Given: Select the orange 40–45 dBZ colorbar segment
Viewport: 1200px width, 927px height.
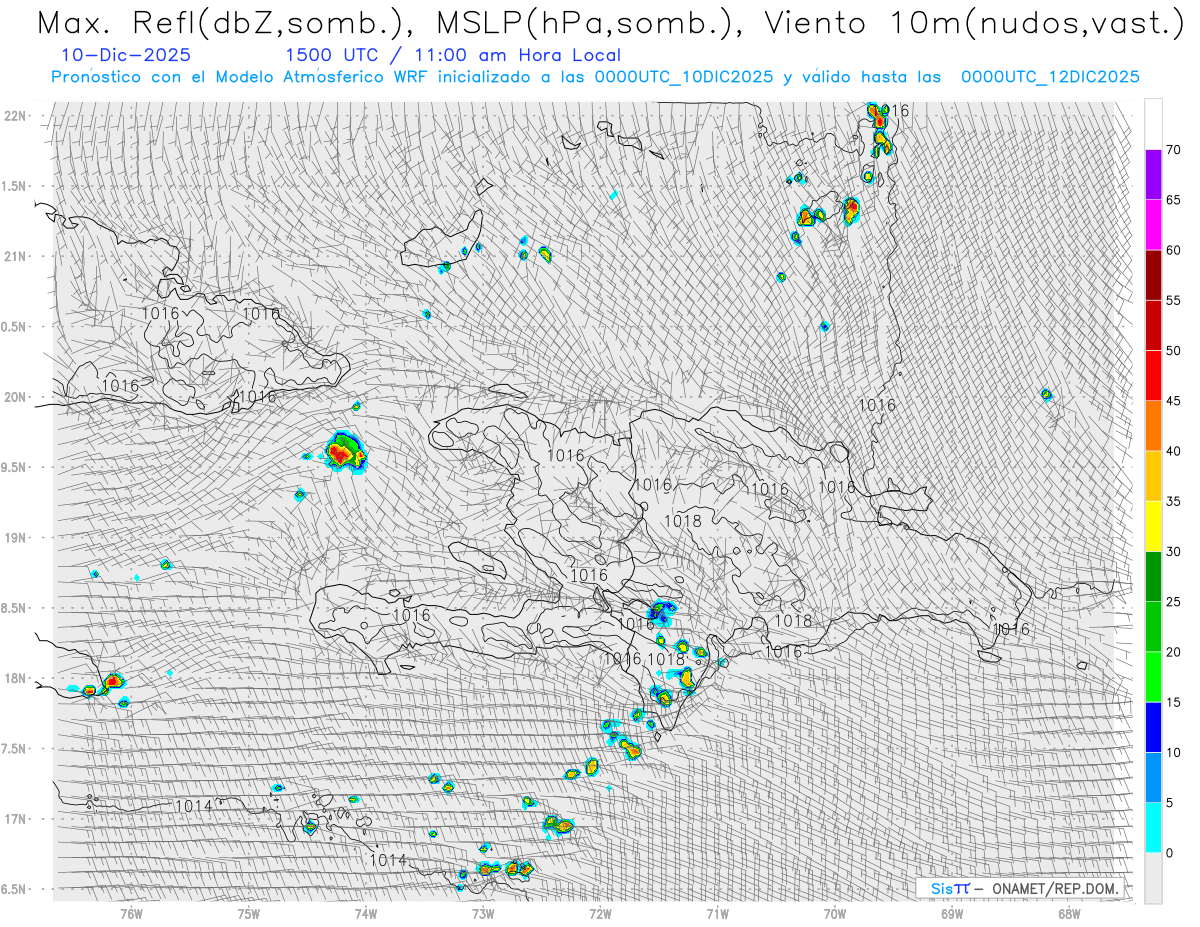Looking at the screenshot, I should tap(1153, 426).
